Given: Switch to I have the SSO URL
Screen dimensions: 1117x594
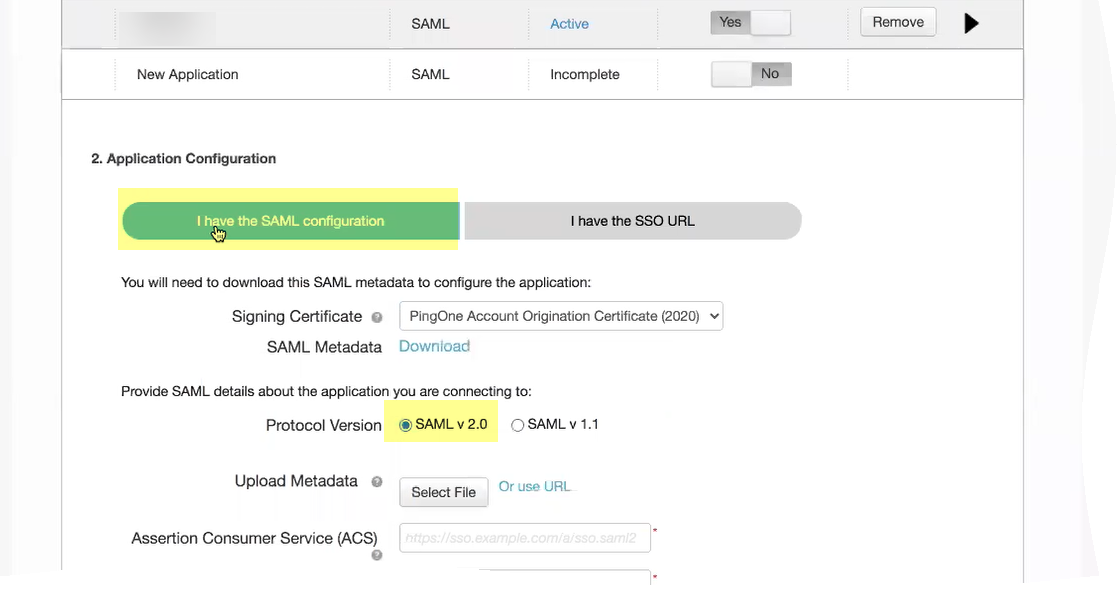Looking at the screenshot, I should 632,221.
